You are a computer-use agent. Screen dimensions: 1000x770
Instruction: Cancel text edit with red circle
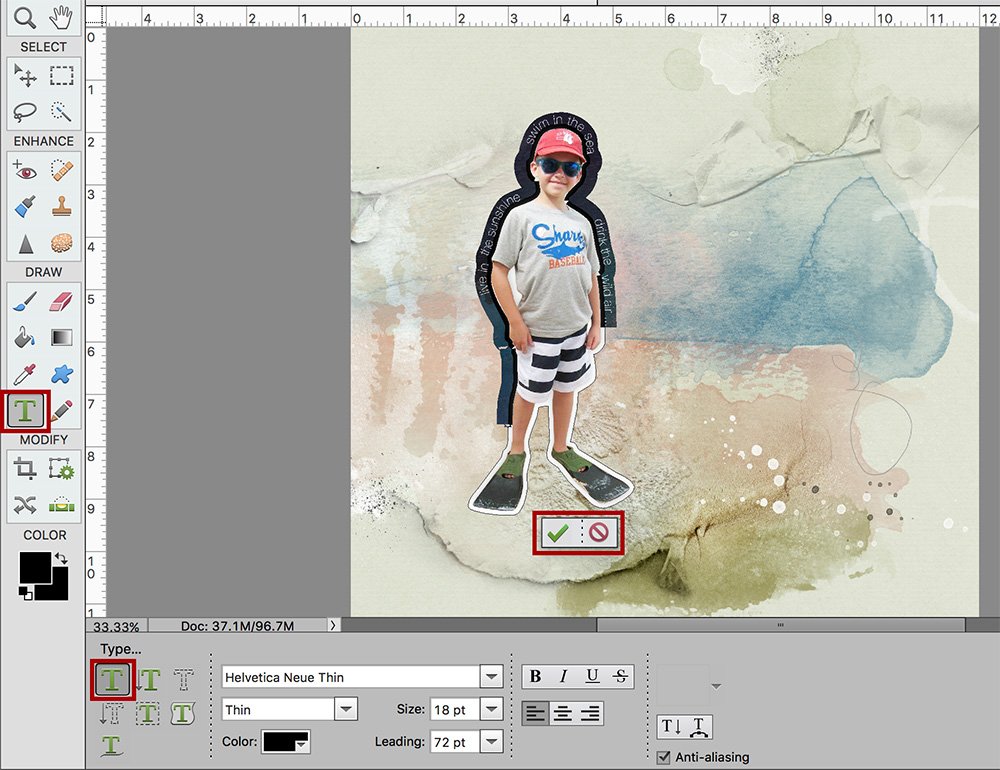(599, 532)
